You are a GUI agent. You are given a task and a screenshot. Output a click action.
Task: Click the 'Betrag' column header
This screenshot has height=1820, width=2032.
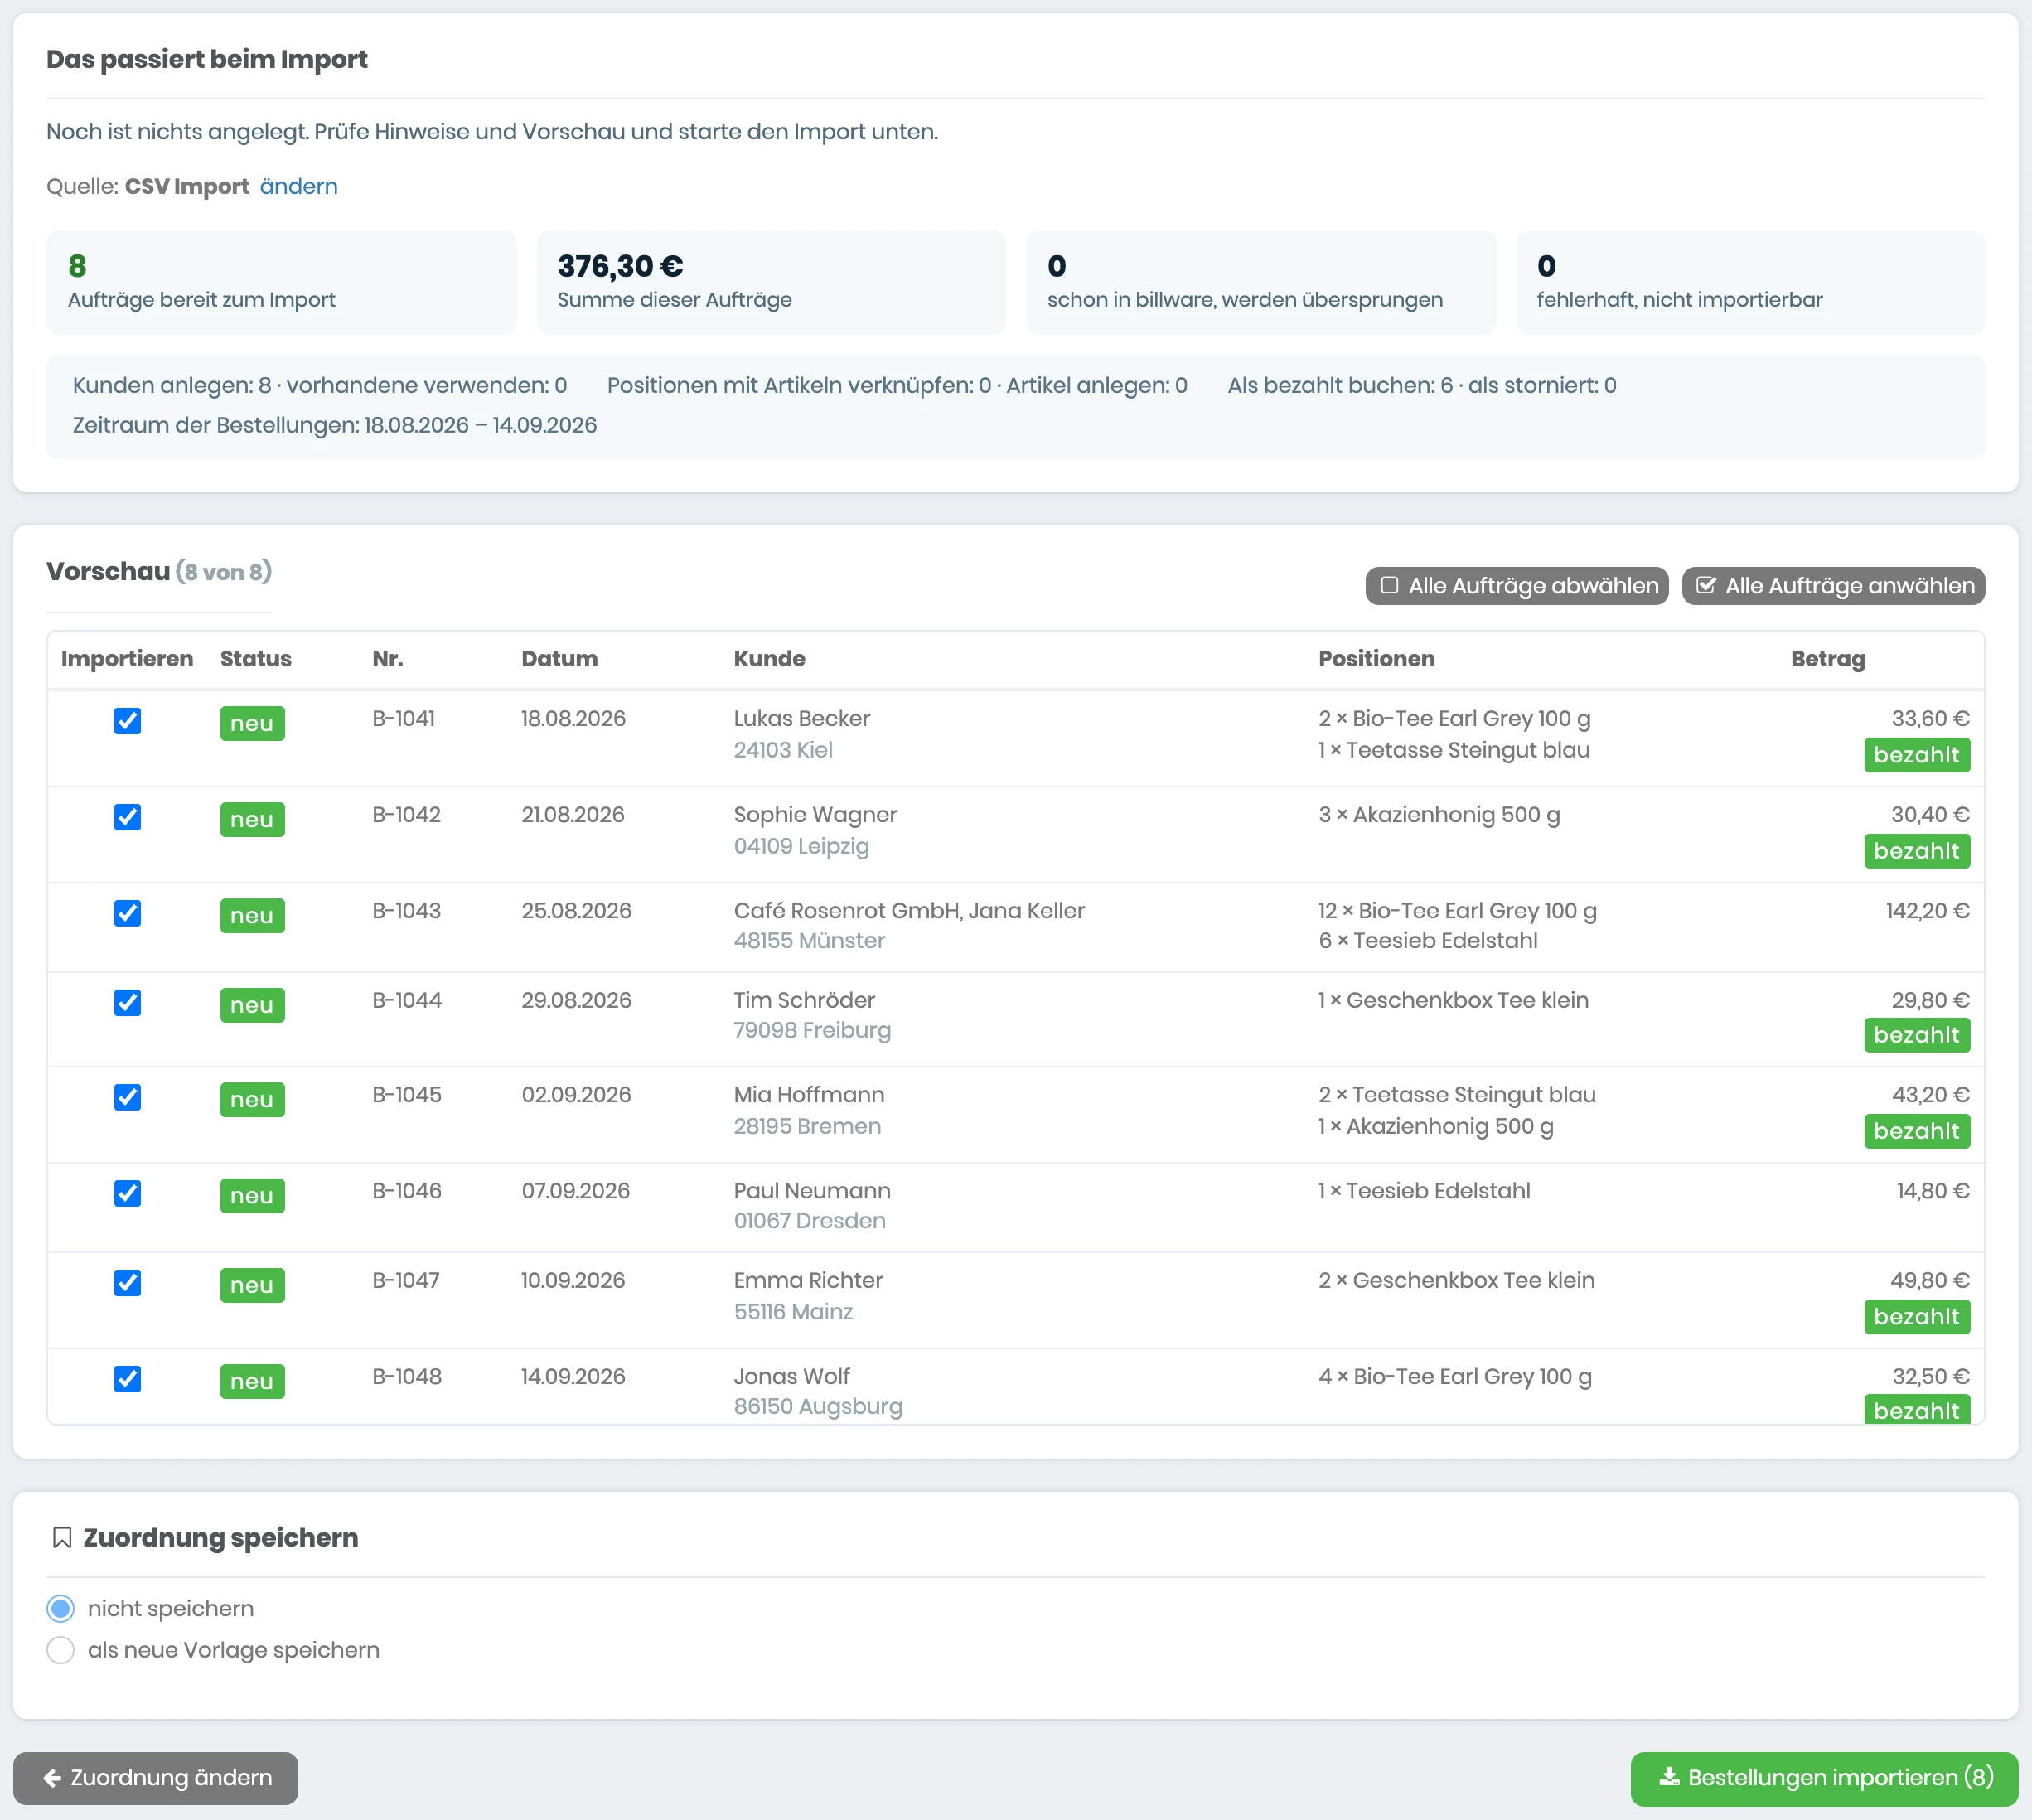(x=1828, y=659)
